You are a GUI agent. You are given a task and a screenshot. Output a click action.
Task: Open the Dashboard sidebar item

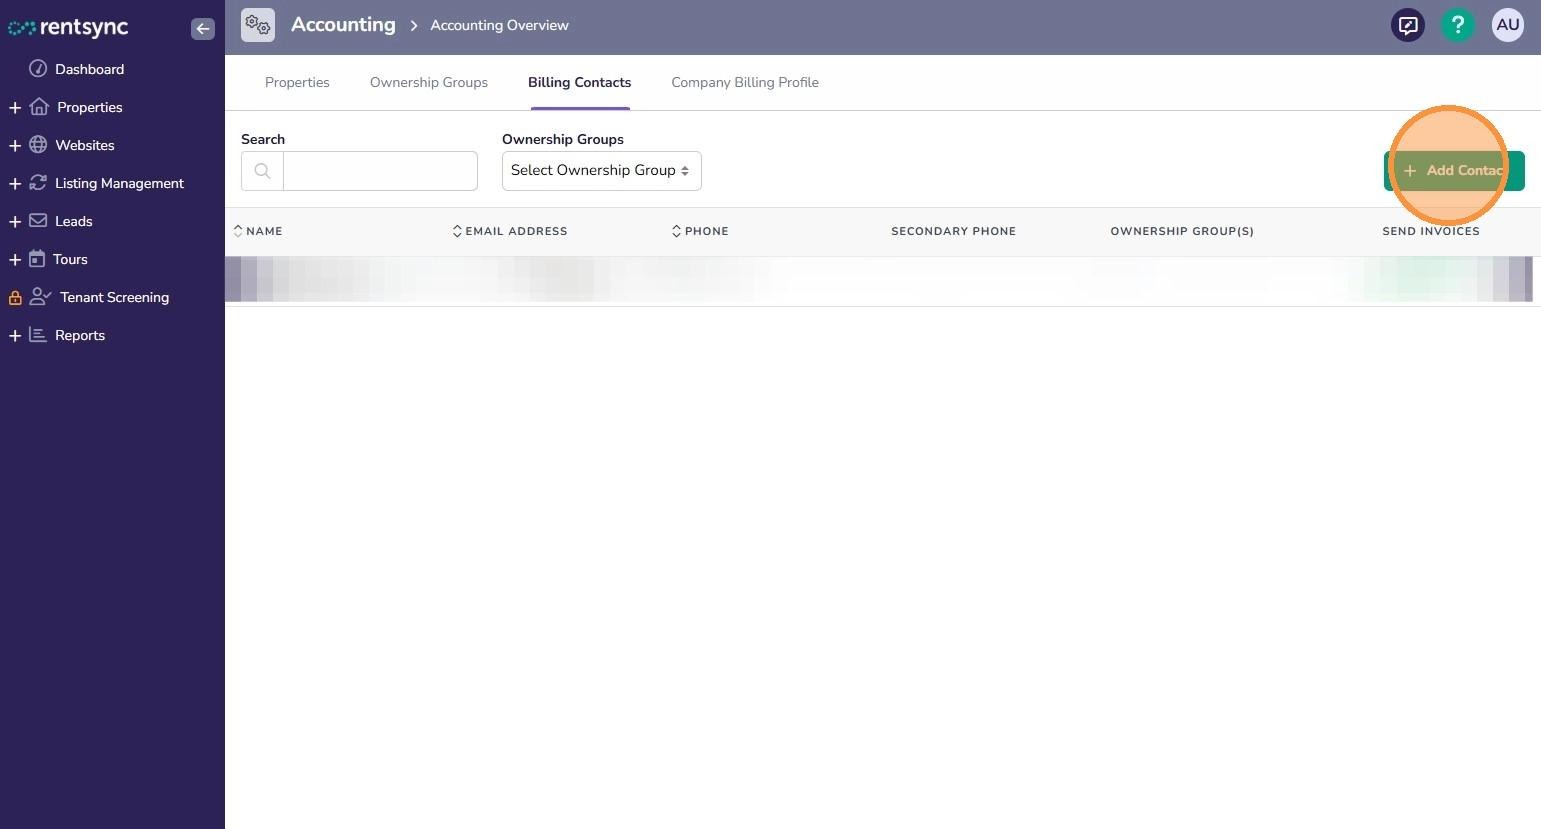(89, 69)
